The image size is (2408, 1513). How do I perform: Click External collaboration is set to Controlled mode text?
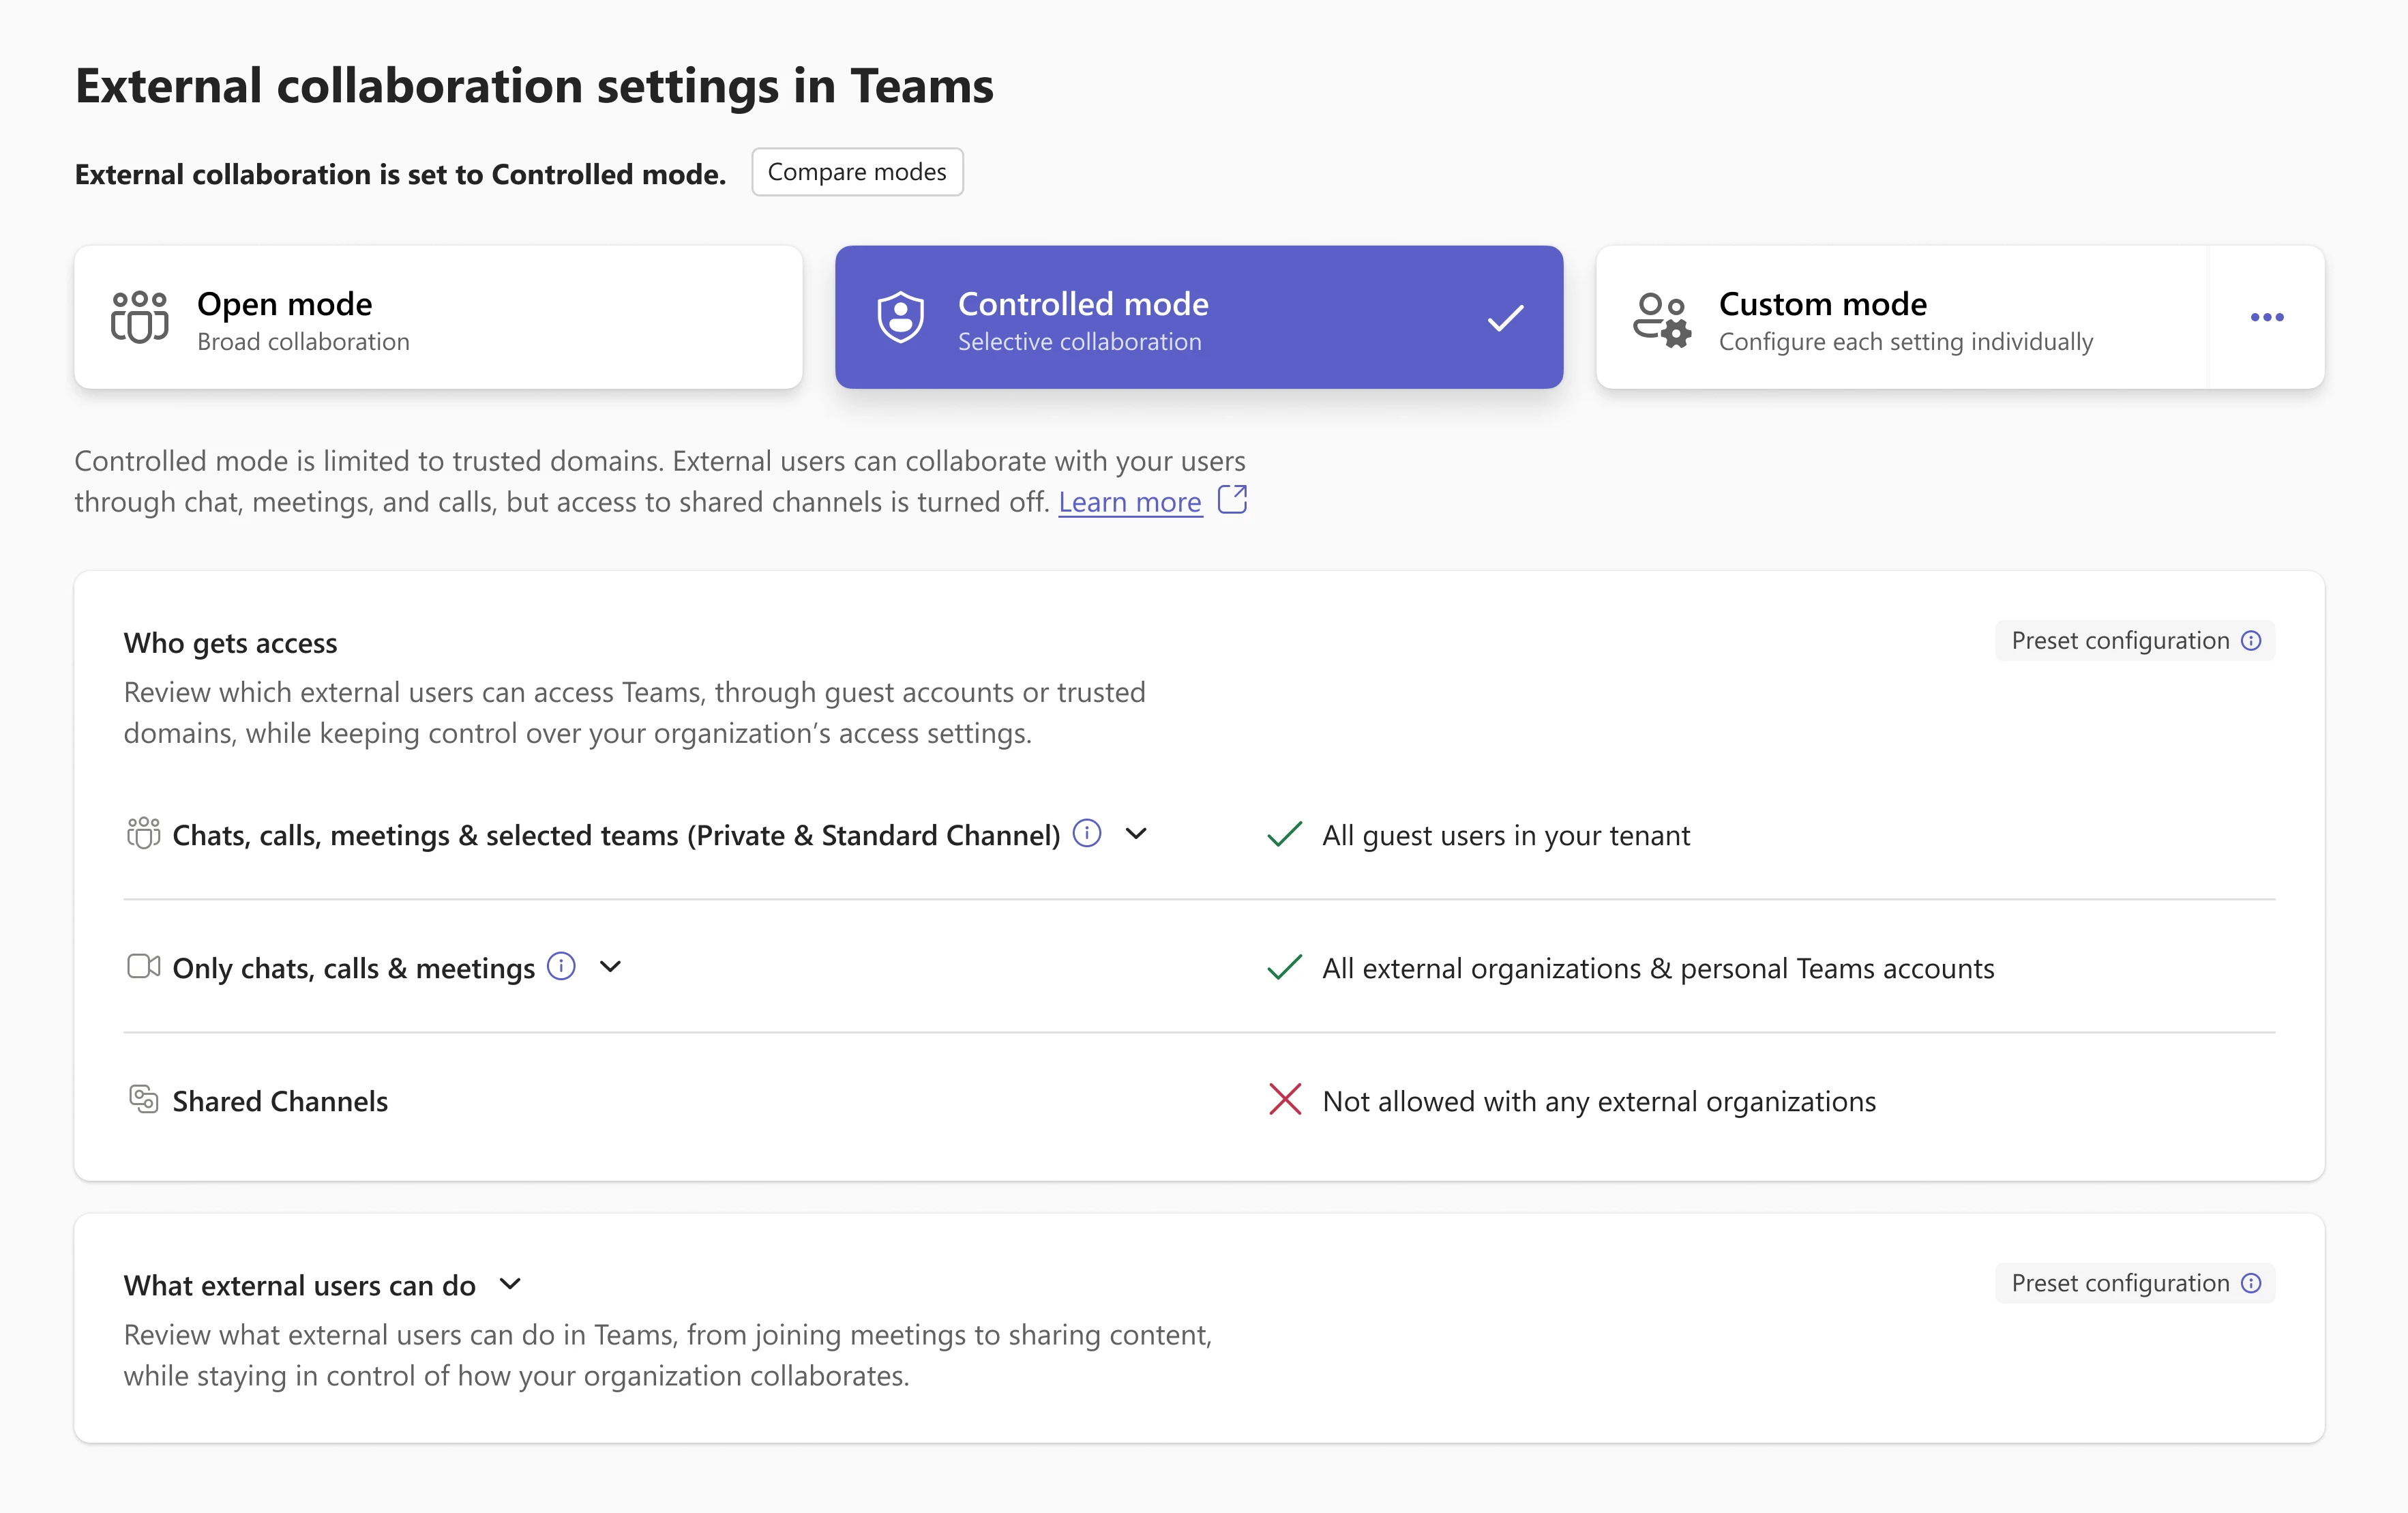(x=400, y=174)
